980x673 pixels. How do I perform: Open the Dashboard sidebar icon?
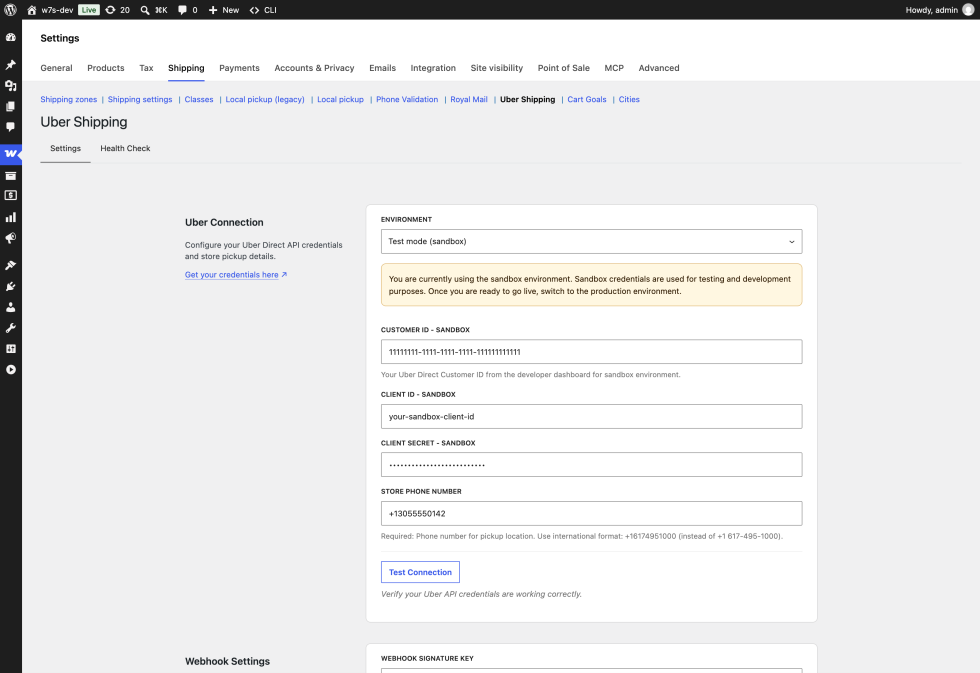(x=11, y=37)
